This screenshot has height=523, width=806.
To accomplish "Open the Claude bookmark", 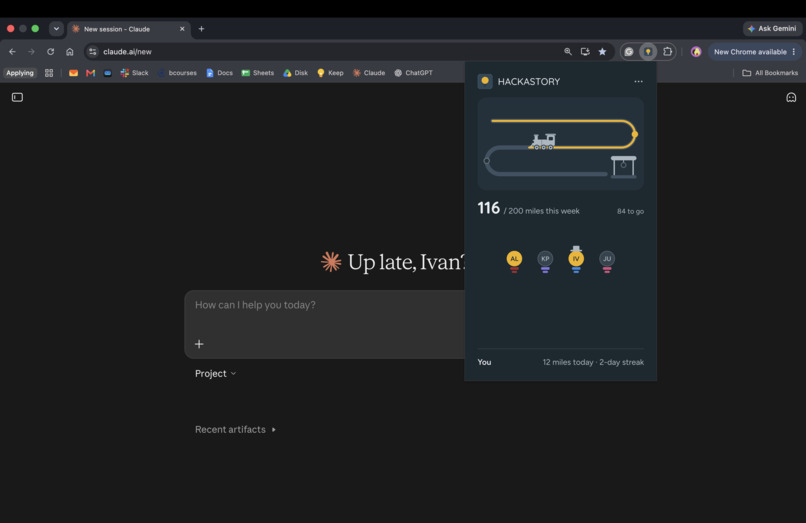I will click(369, 73).
